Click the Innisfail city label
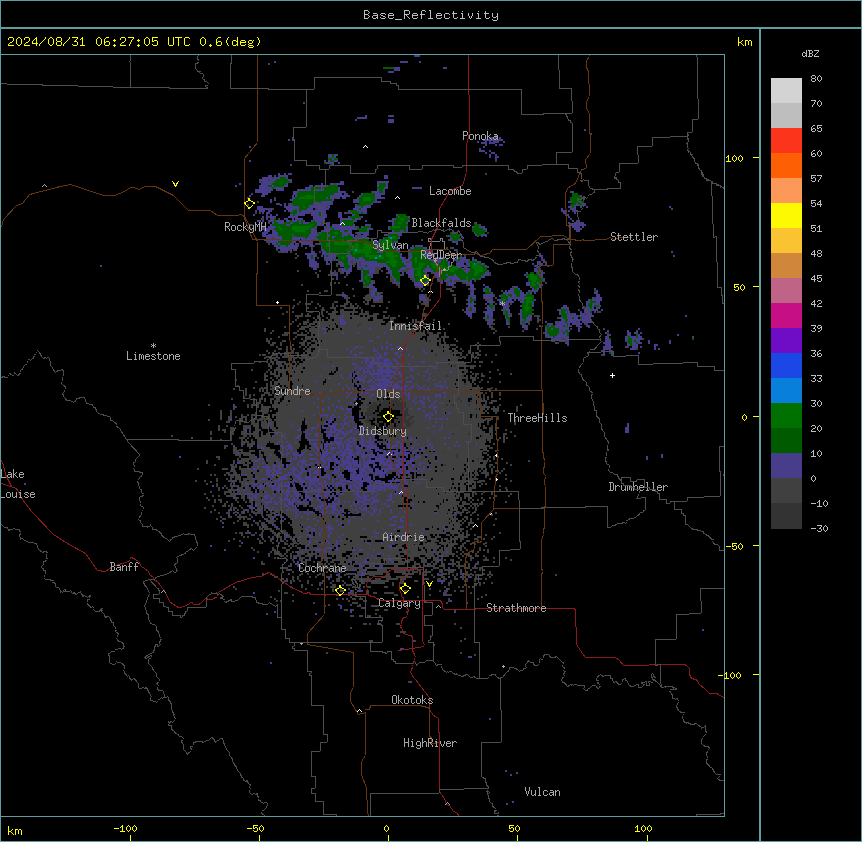Viewport: 862px width, 842px height. (x=416, y=326)
